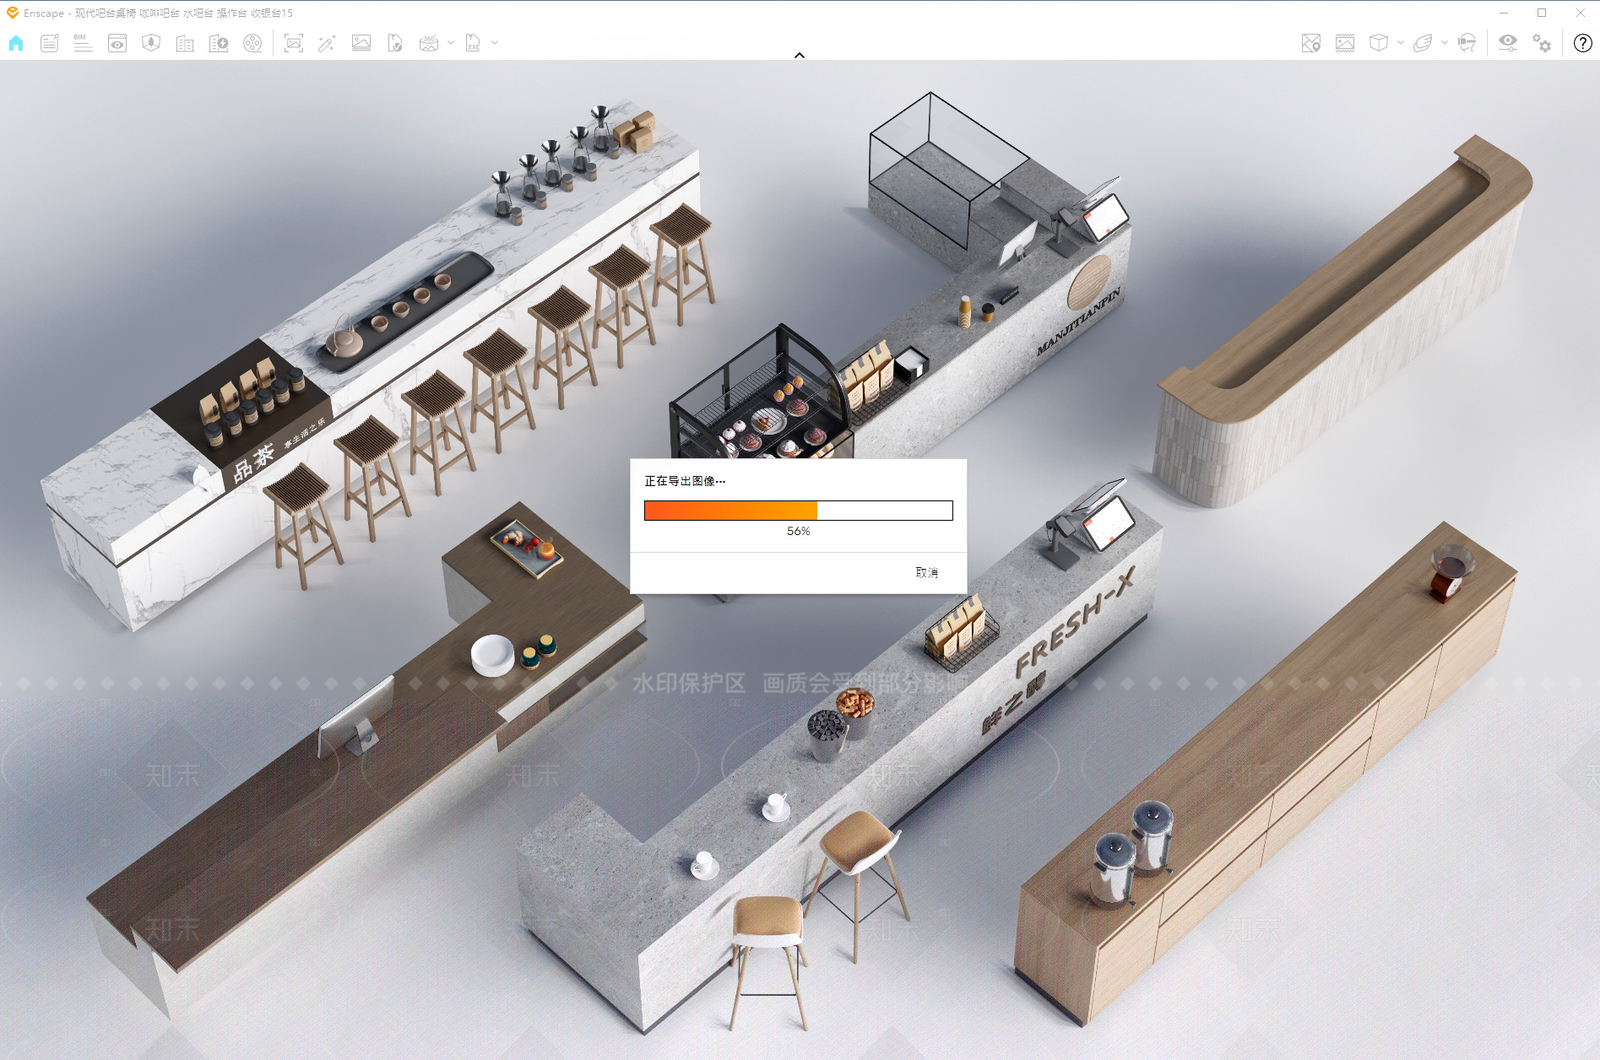Open the energy building analysis tool
1600x1060 pixels.
point(219,43)
